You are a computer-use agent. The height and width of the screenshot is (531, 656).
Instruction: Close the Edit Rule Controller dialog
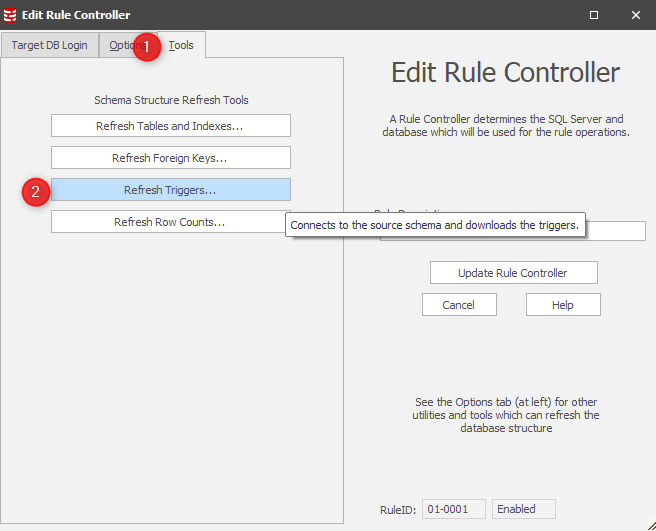click(636, 15)
